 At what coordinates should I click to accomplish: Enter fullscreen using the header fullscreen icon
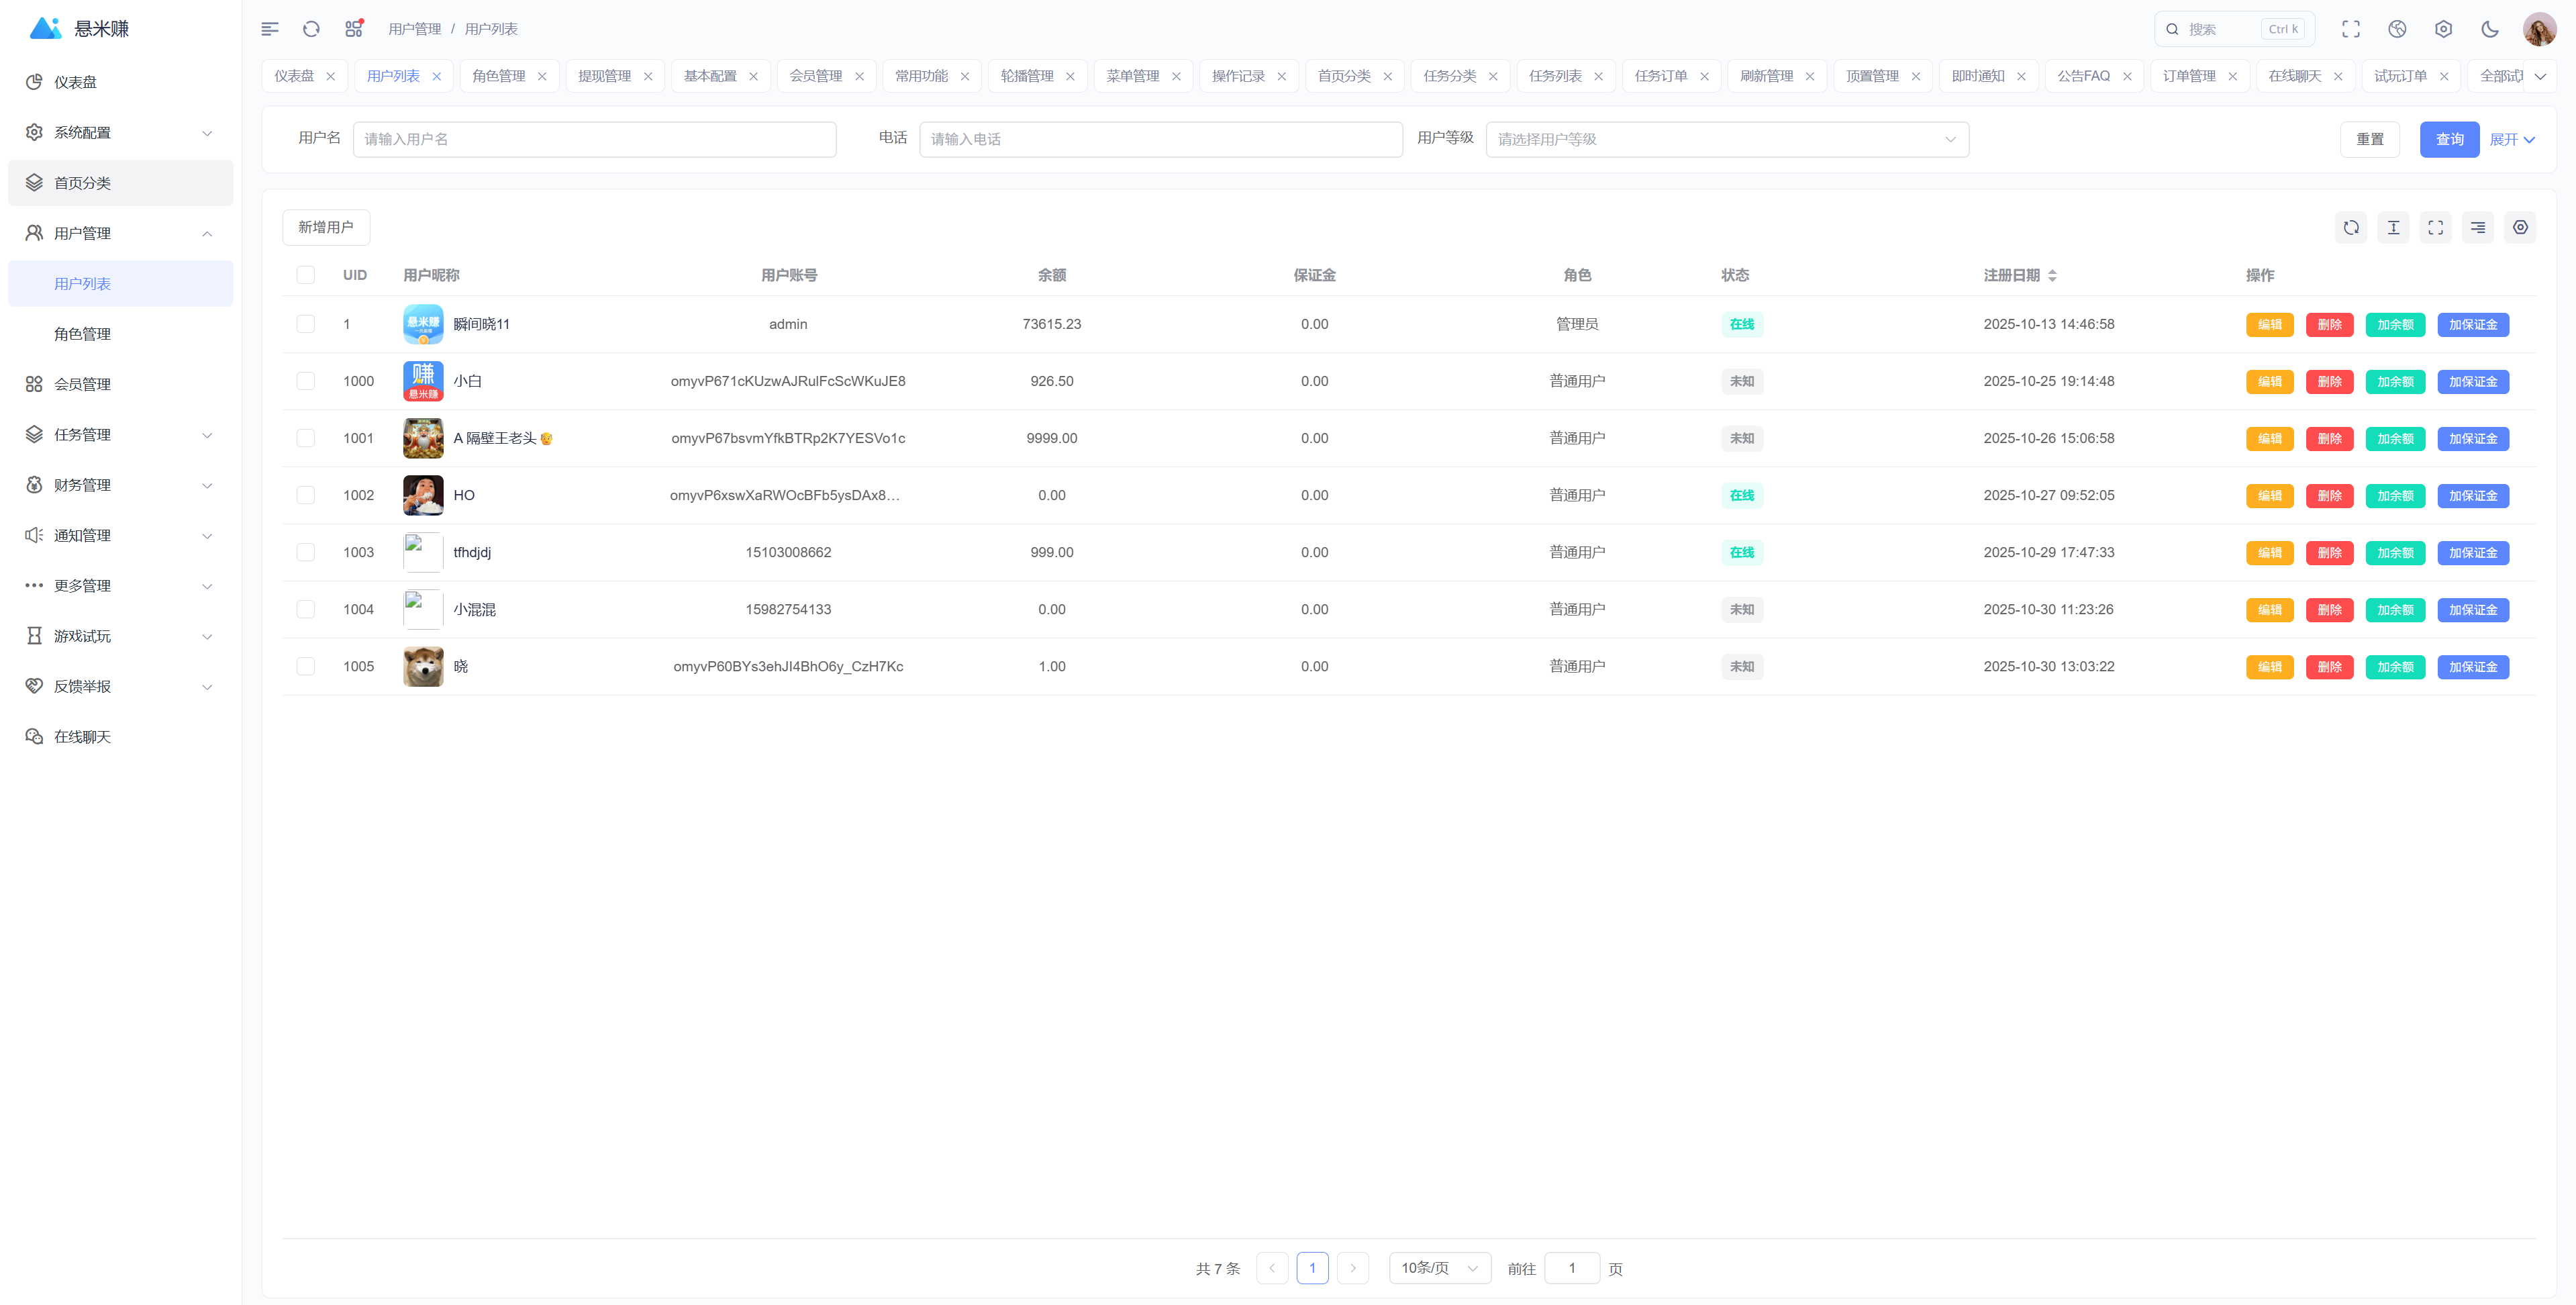[x=2350, y=29]
